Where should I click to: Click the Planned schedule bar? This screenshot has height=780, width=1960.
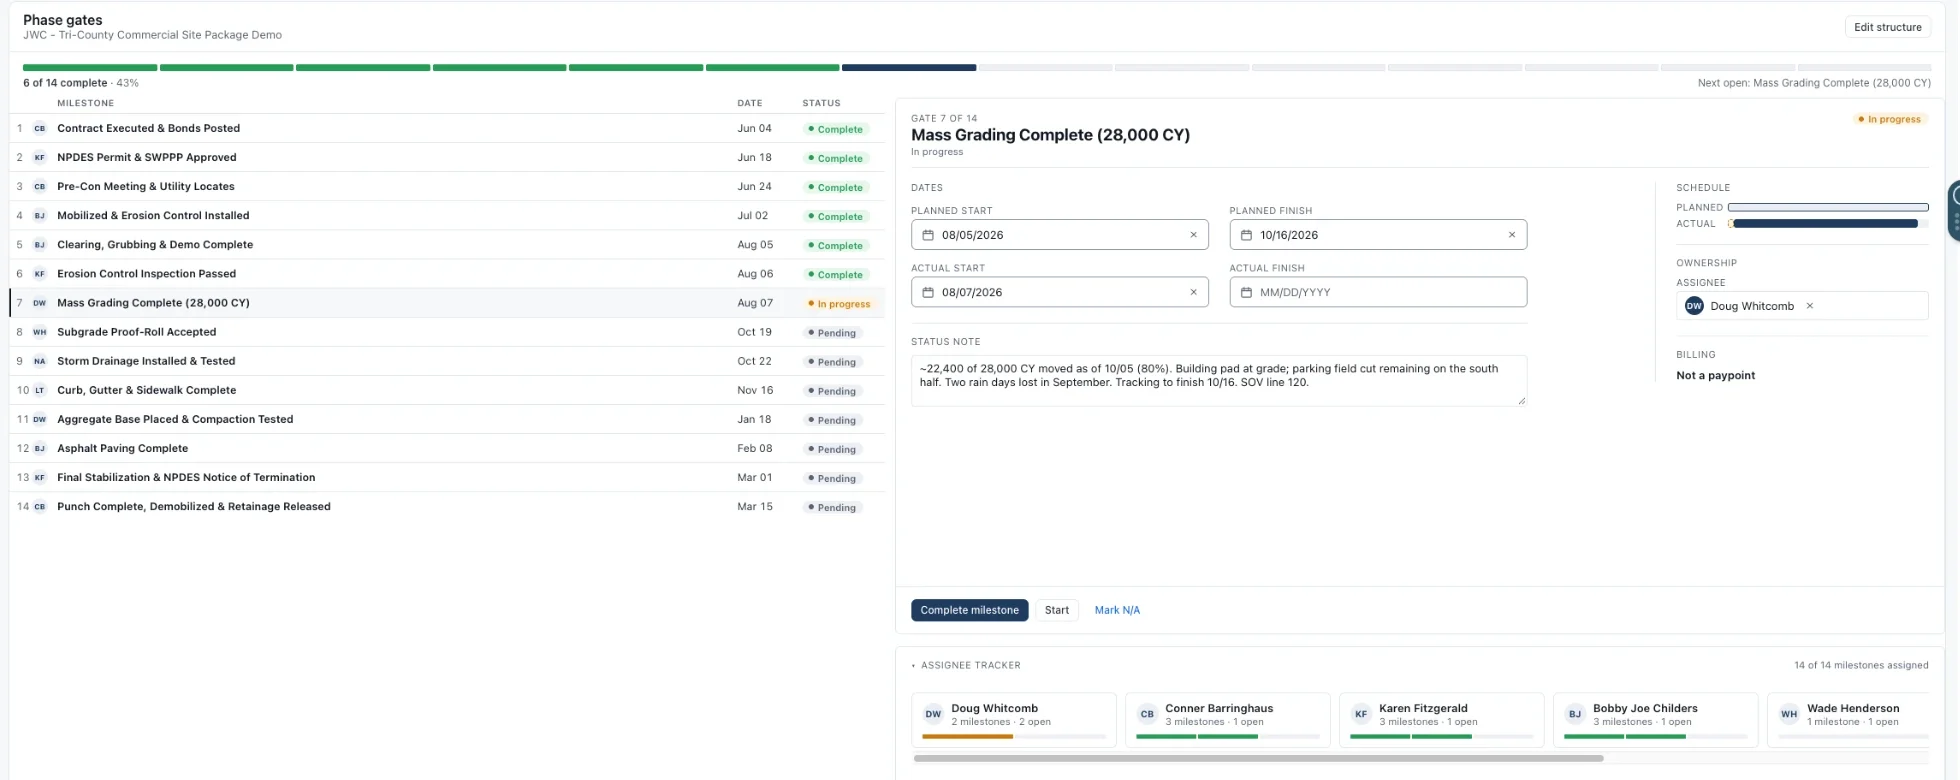tap(1828, 207)
